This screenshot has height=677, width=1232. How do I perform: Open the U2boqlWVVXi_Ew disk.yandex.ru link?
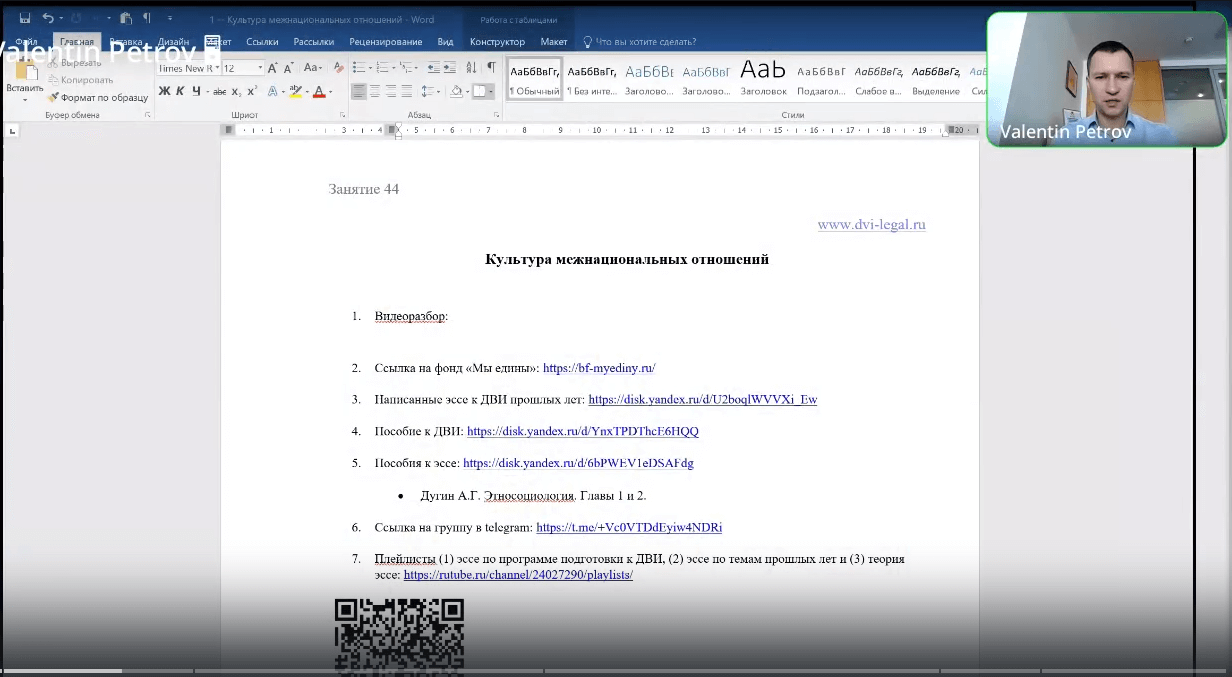pyautogui.click(x=703, y=400)
